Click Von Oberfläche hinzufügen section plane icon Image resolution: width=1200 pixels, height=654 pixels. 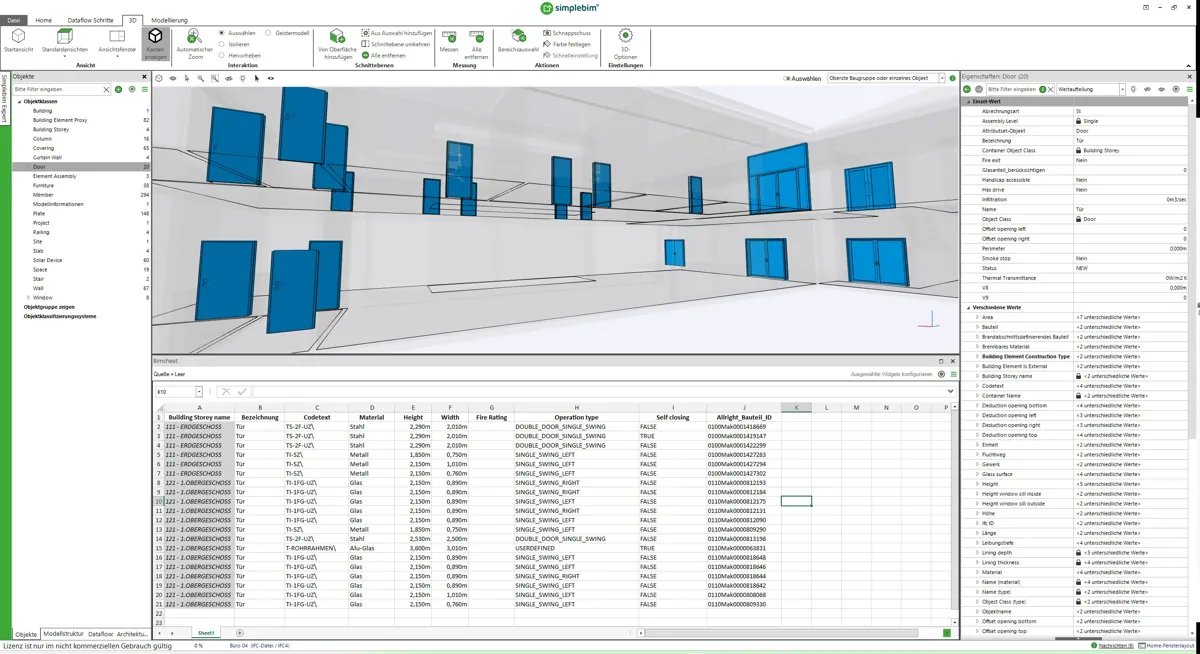coord(338,36)
